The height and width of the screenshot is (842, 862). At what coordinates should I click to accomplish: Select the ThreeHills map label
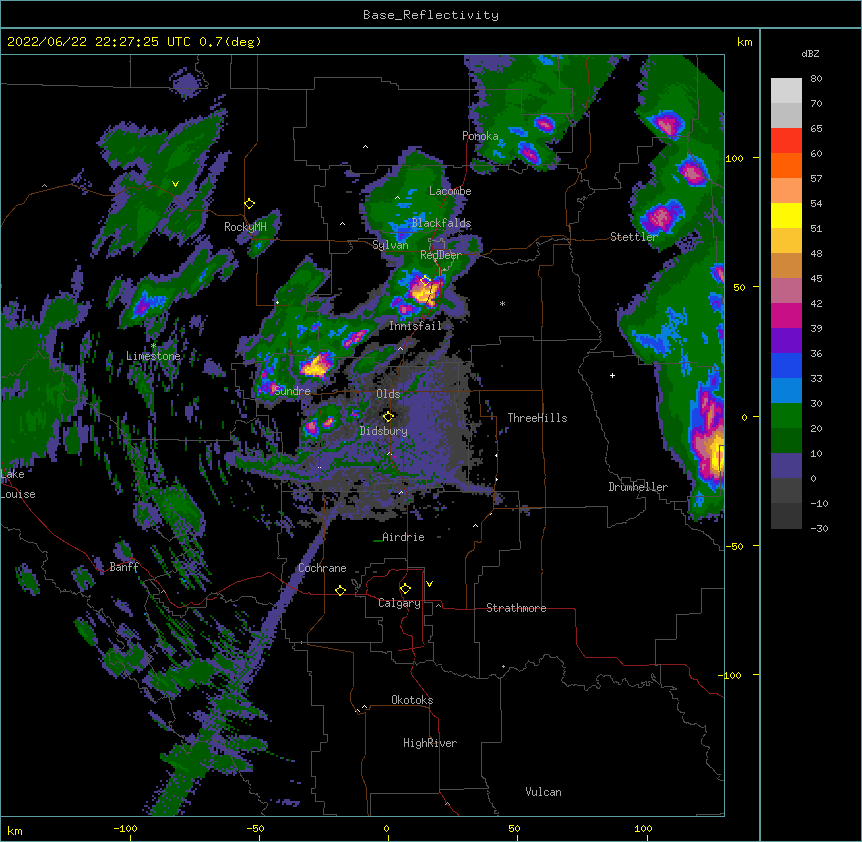tap(537, 418)
